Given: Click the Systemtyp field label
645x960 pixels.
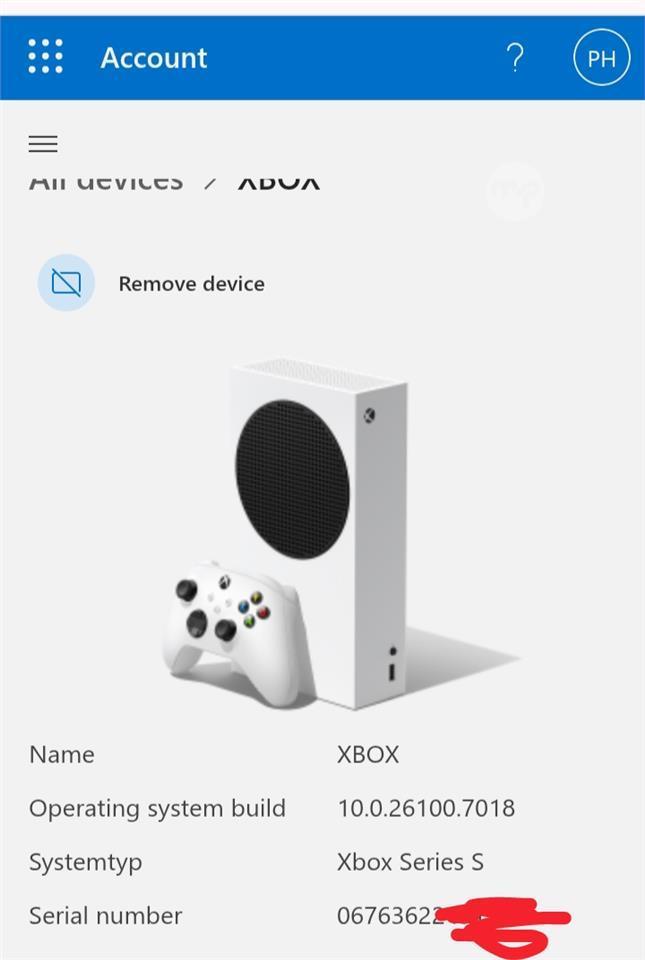Looking at the screenshot, I should (86, 863).
